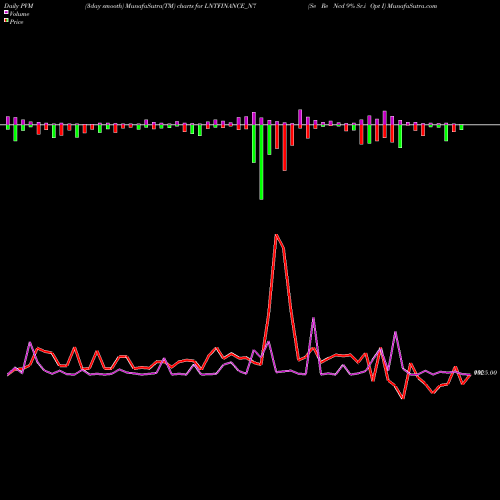Click the Volume legend color swatch
Image resolution: width=500 pixels, height=500 pixels.
point(6,12)
